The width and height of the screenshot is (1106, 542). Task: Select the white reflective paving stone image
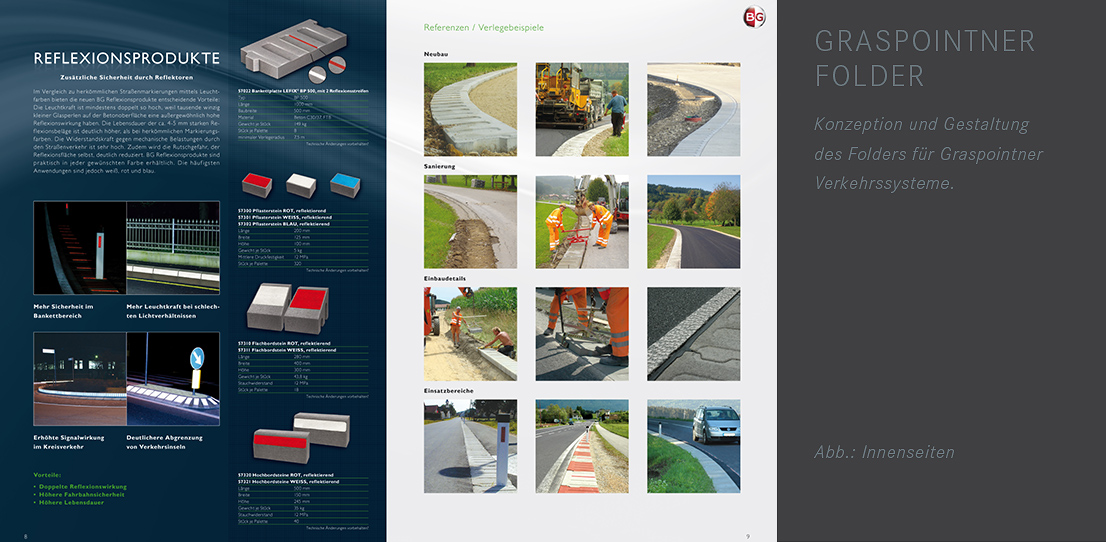click(301, 184)
